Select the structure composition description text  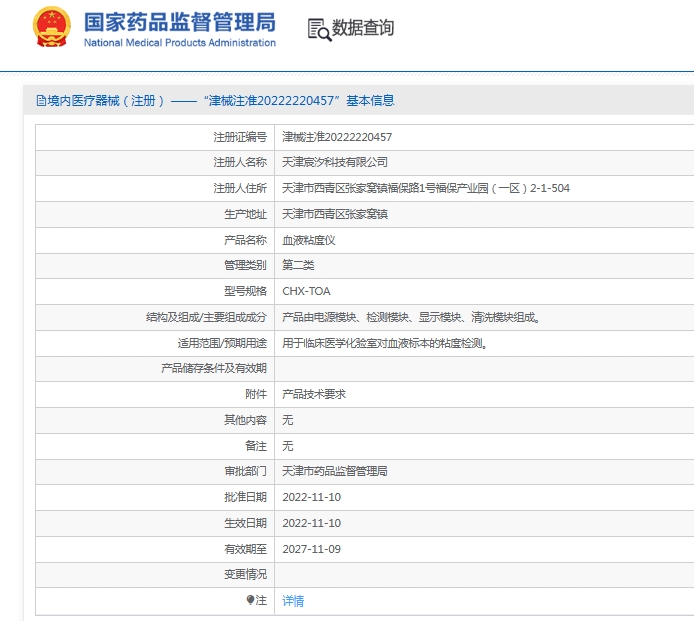411,317
